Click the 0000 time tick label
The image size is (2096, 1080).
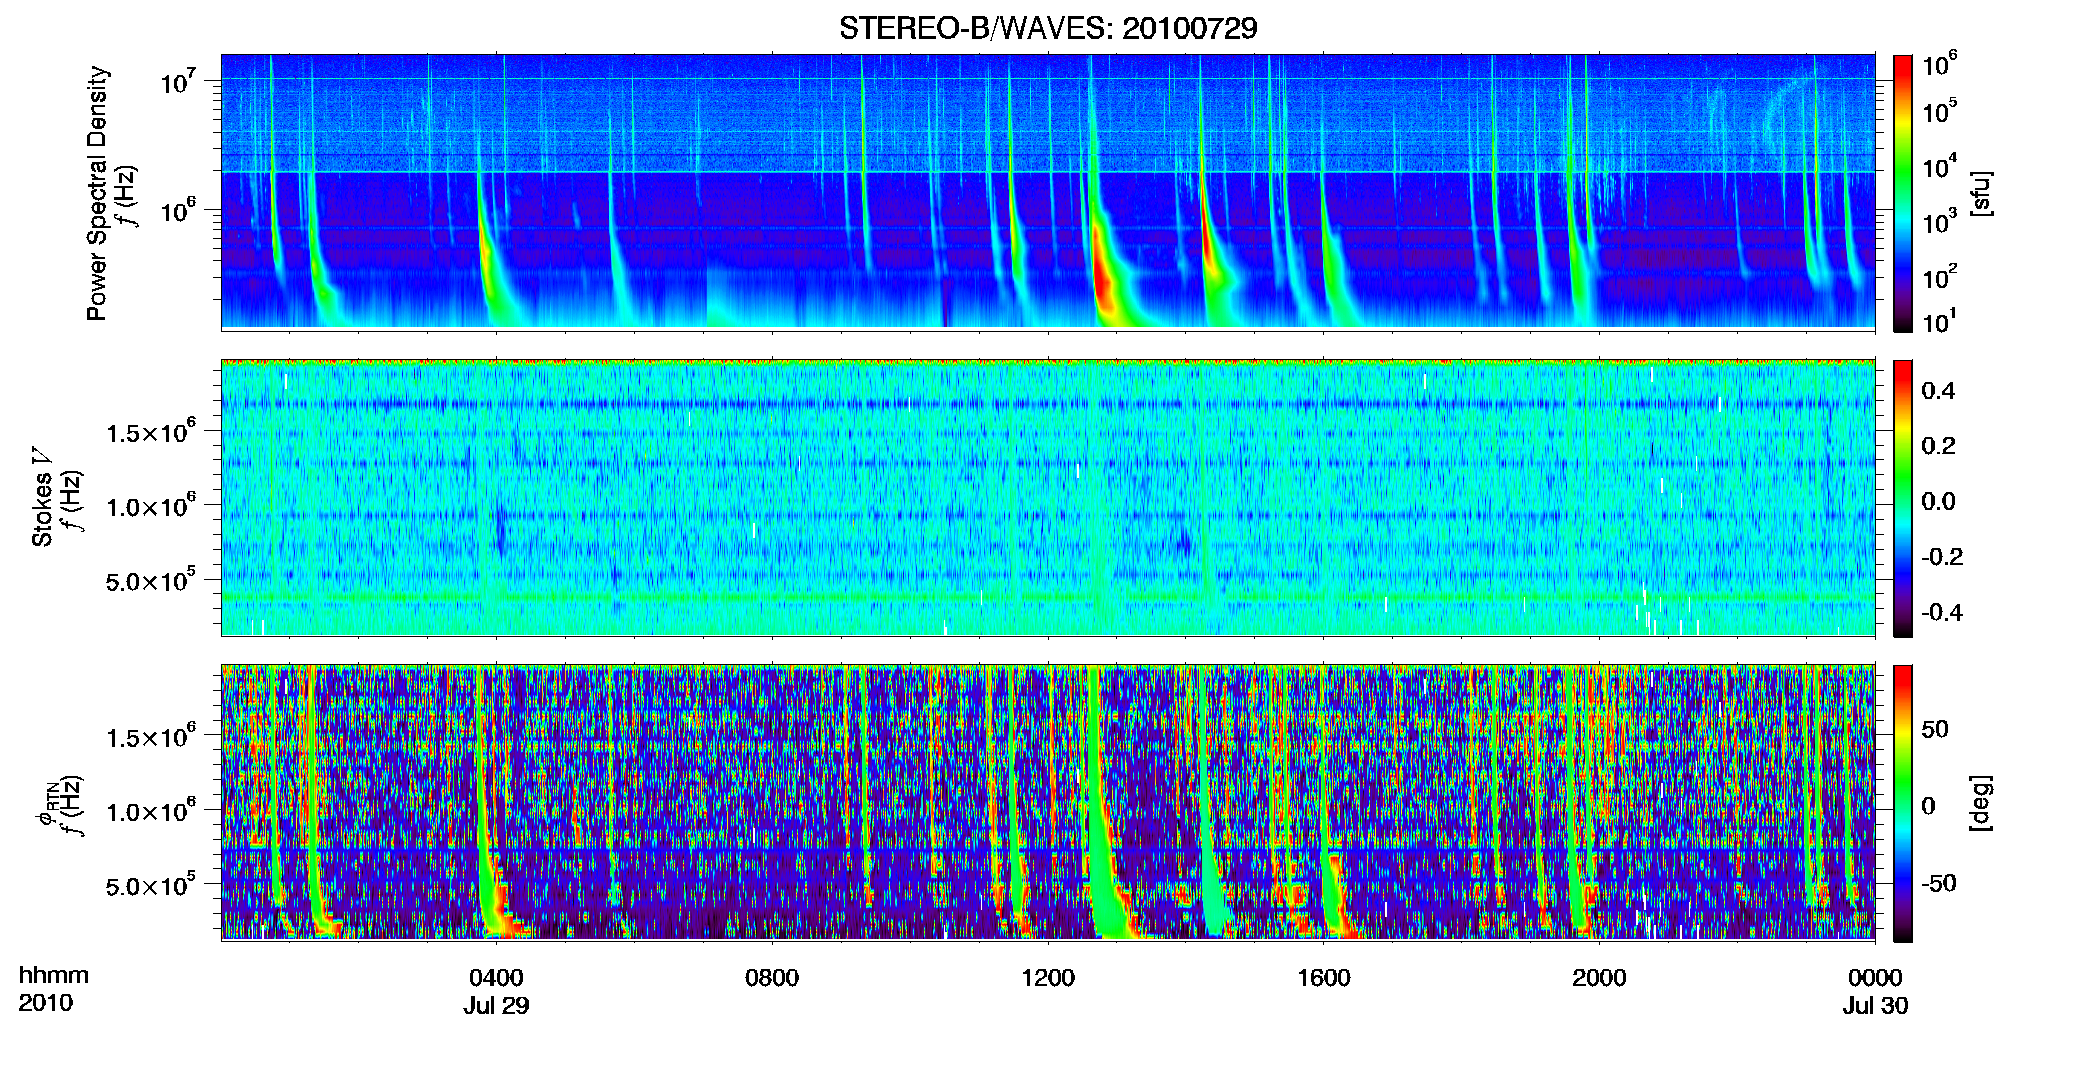click(x=1875, y=977)
